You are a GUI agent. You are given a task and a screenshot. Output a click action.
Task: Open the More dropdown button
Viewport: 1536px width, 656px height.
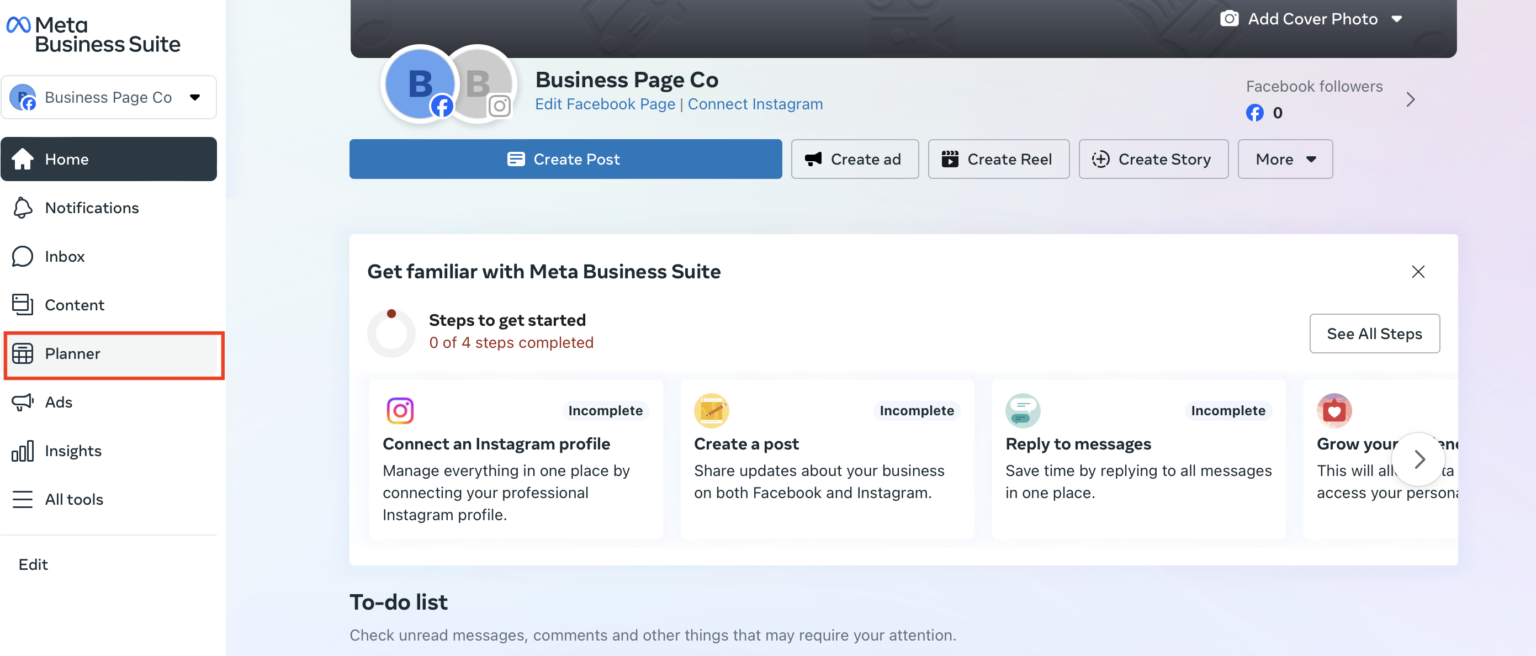tap(1285, 159)
